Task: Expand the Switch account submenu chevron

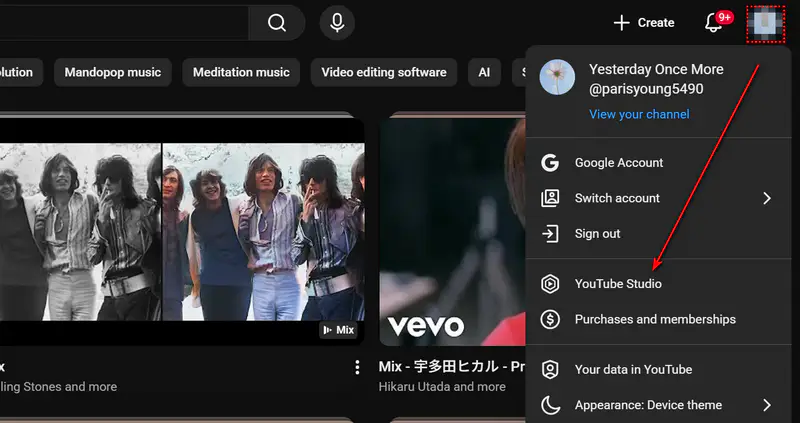Action: click(x=767, y=198)
